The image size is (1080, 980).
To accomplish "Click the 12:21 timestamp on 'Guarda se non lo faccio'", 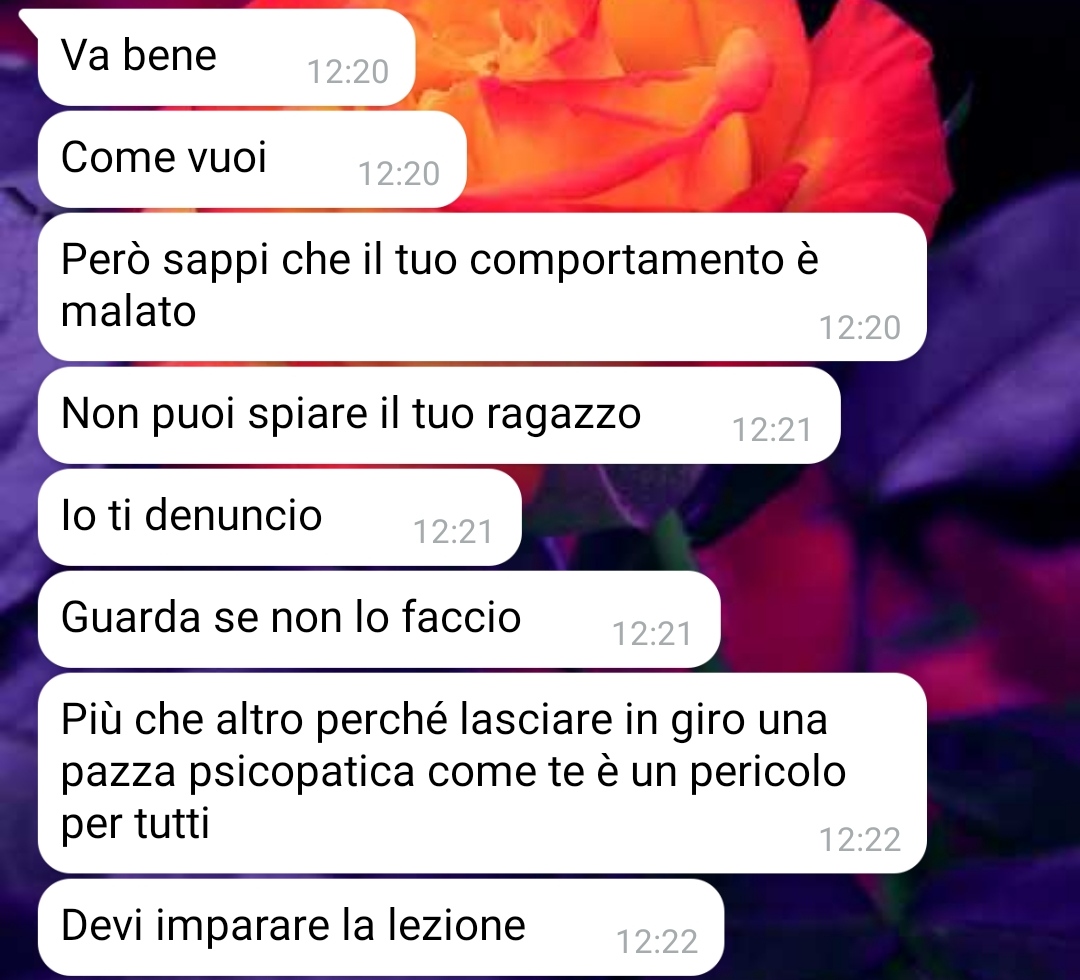I will [x=652, y=634].
